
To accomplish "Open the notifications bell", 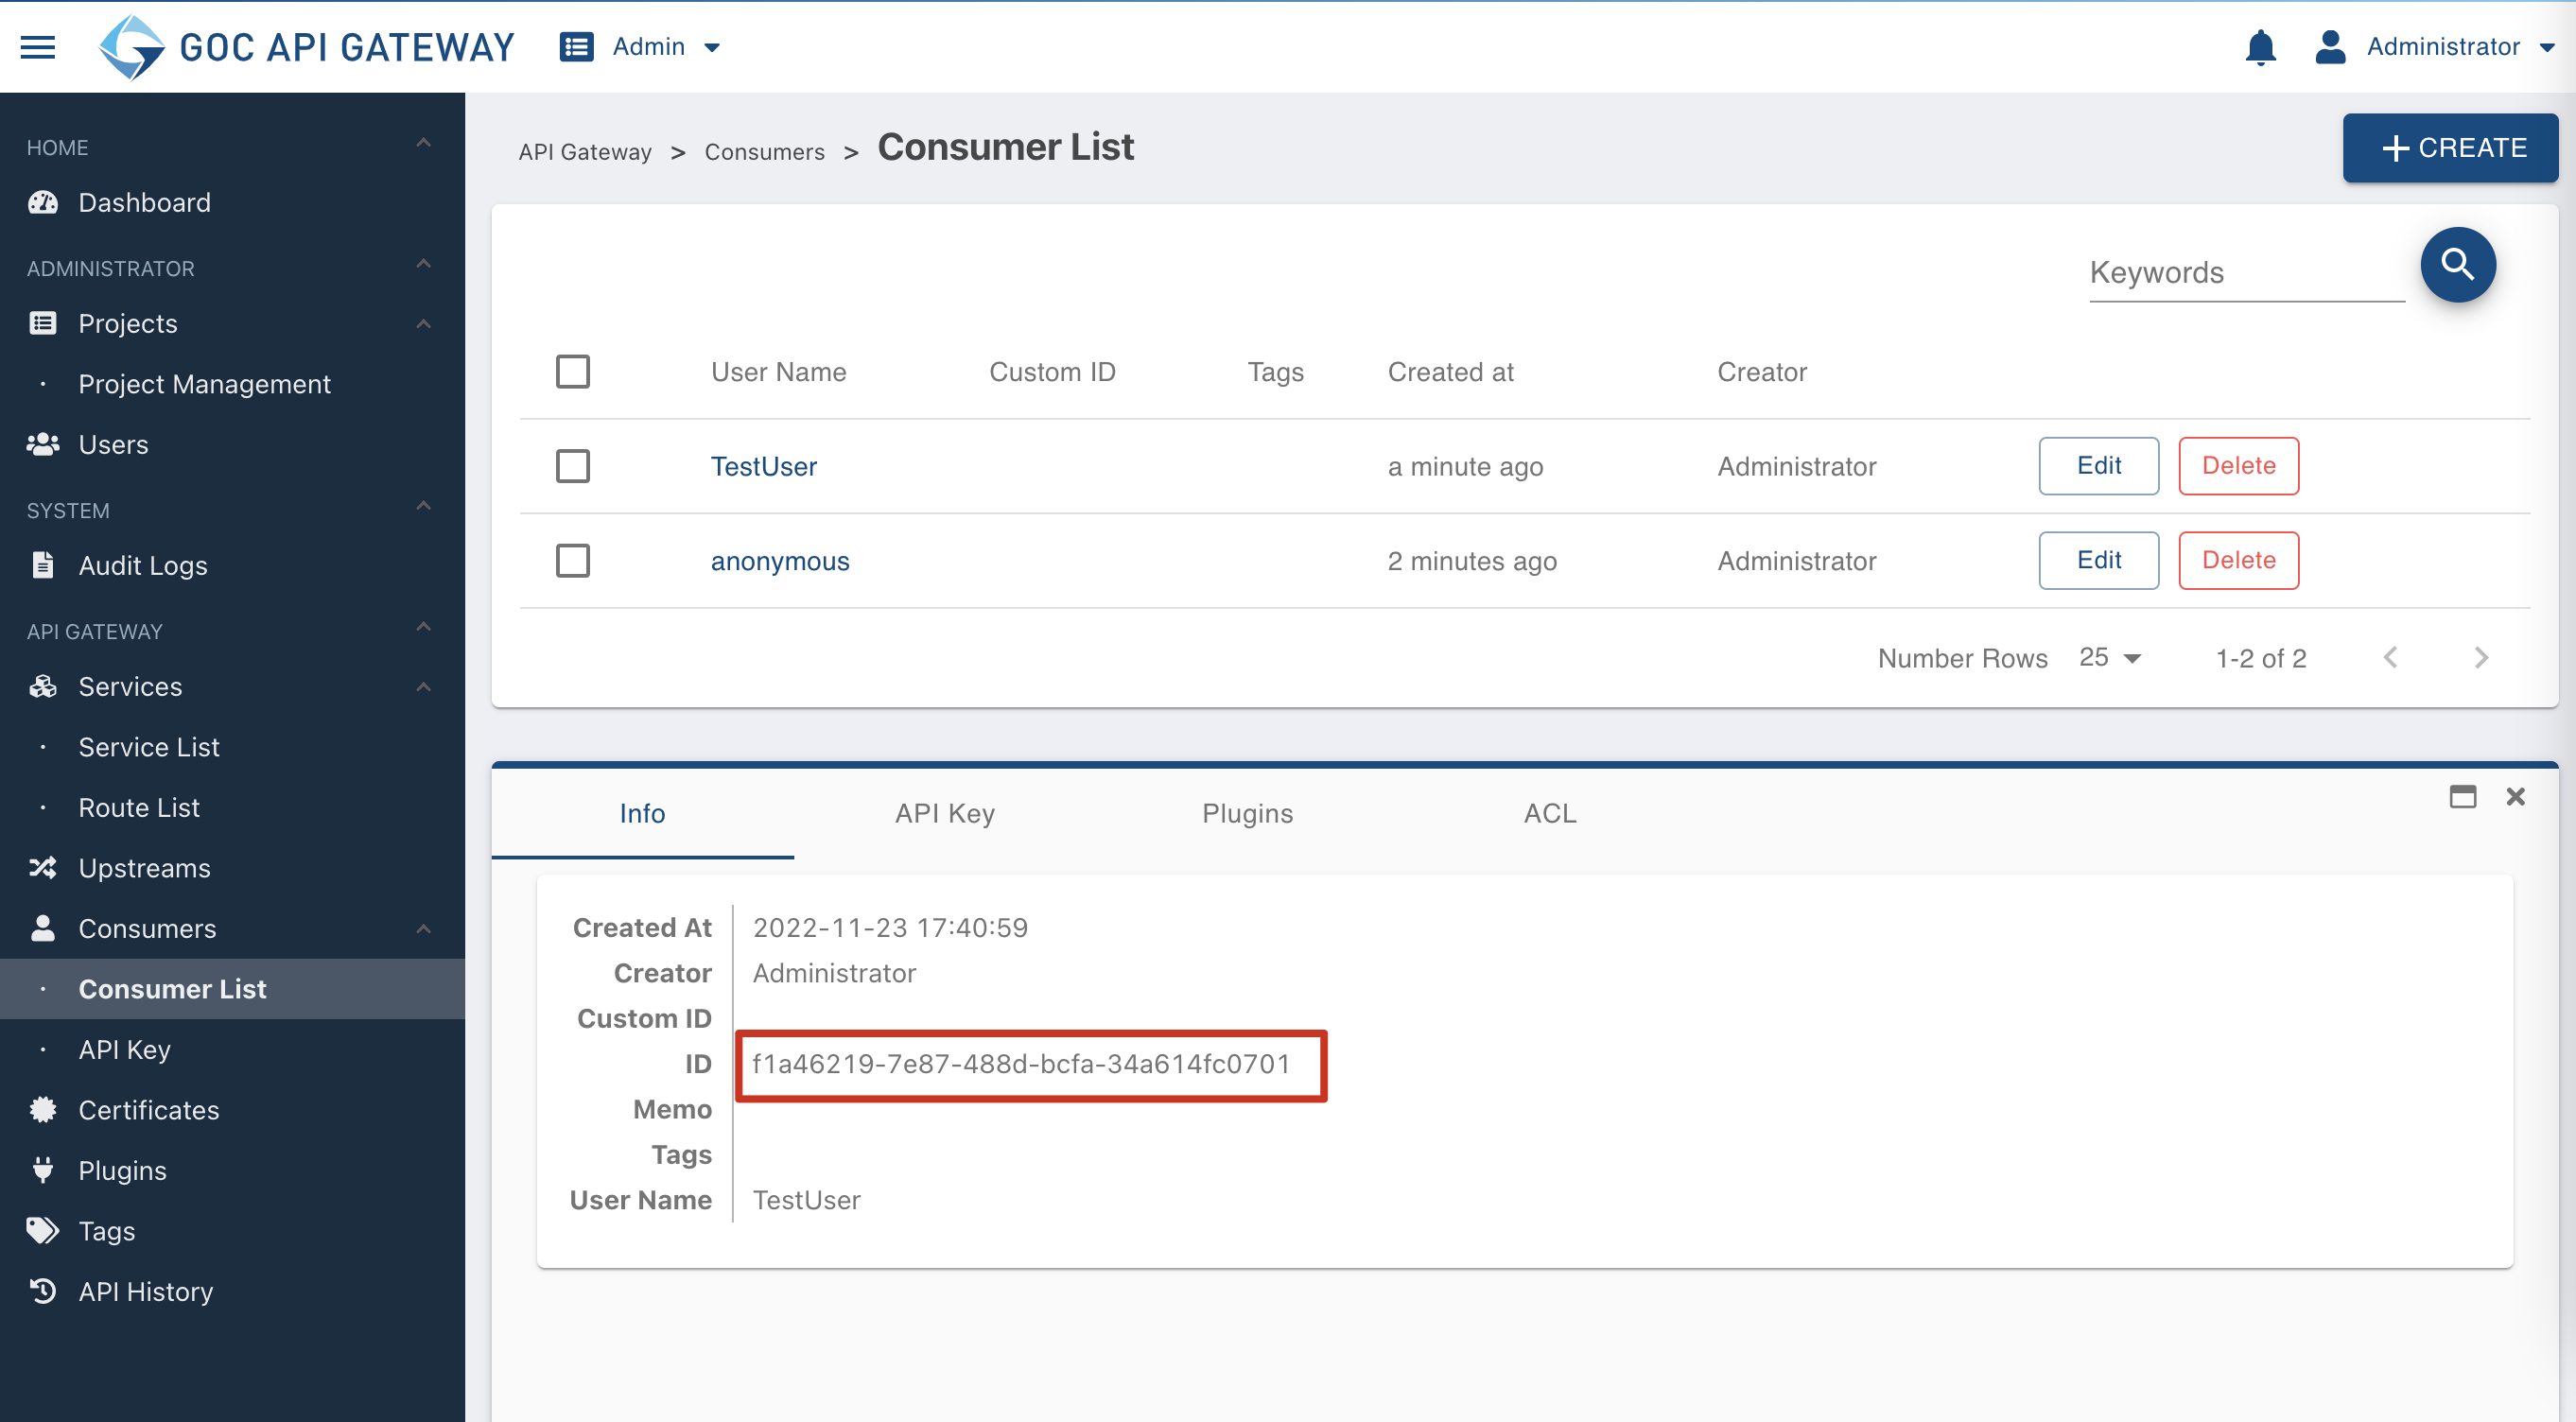I will 2260,47.
